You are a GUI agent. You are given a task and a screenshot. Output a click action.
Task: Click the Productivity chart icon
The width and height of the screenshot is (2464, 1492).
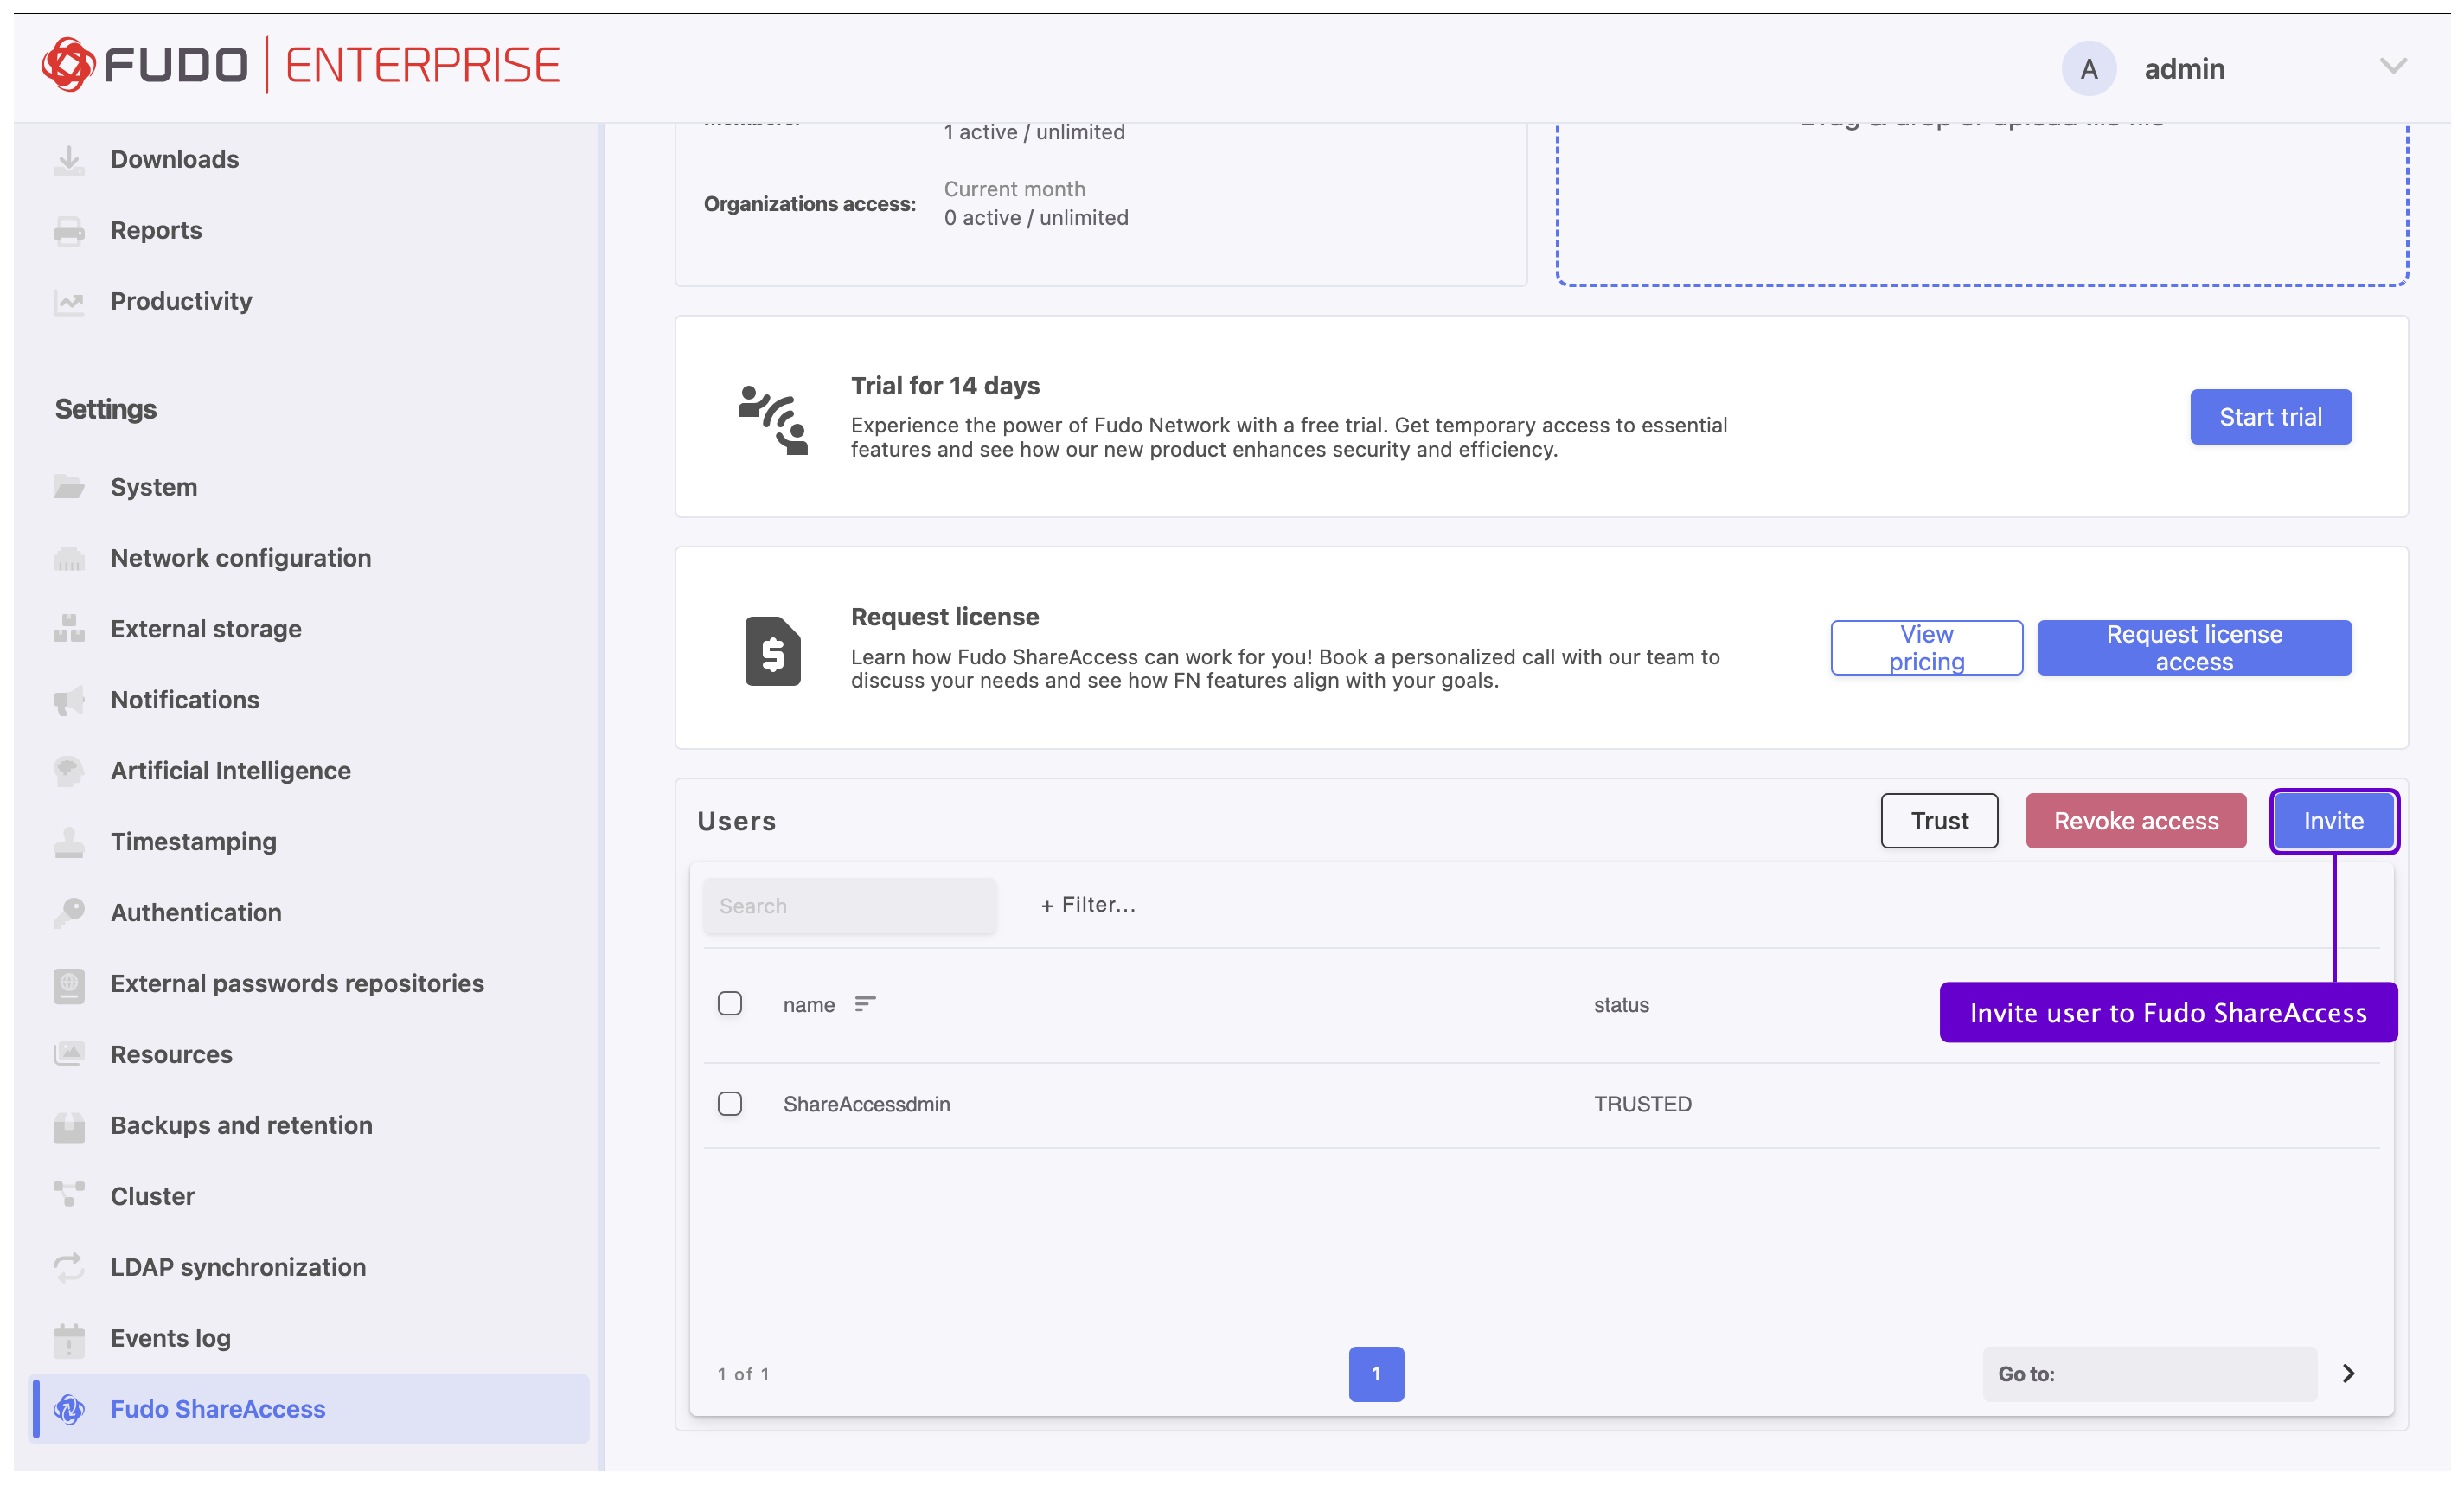[x=69, y=302]
